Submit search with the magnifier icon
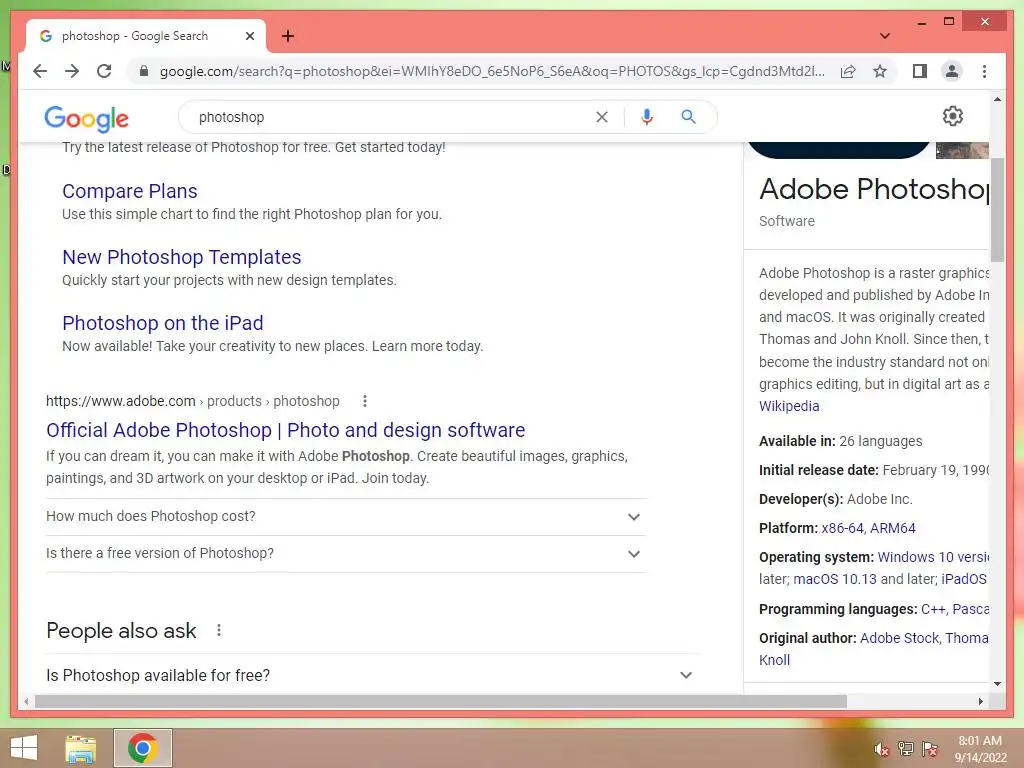This screenshot has width=1024, height=768. tap(688, 117)
